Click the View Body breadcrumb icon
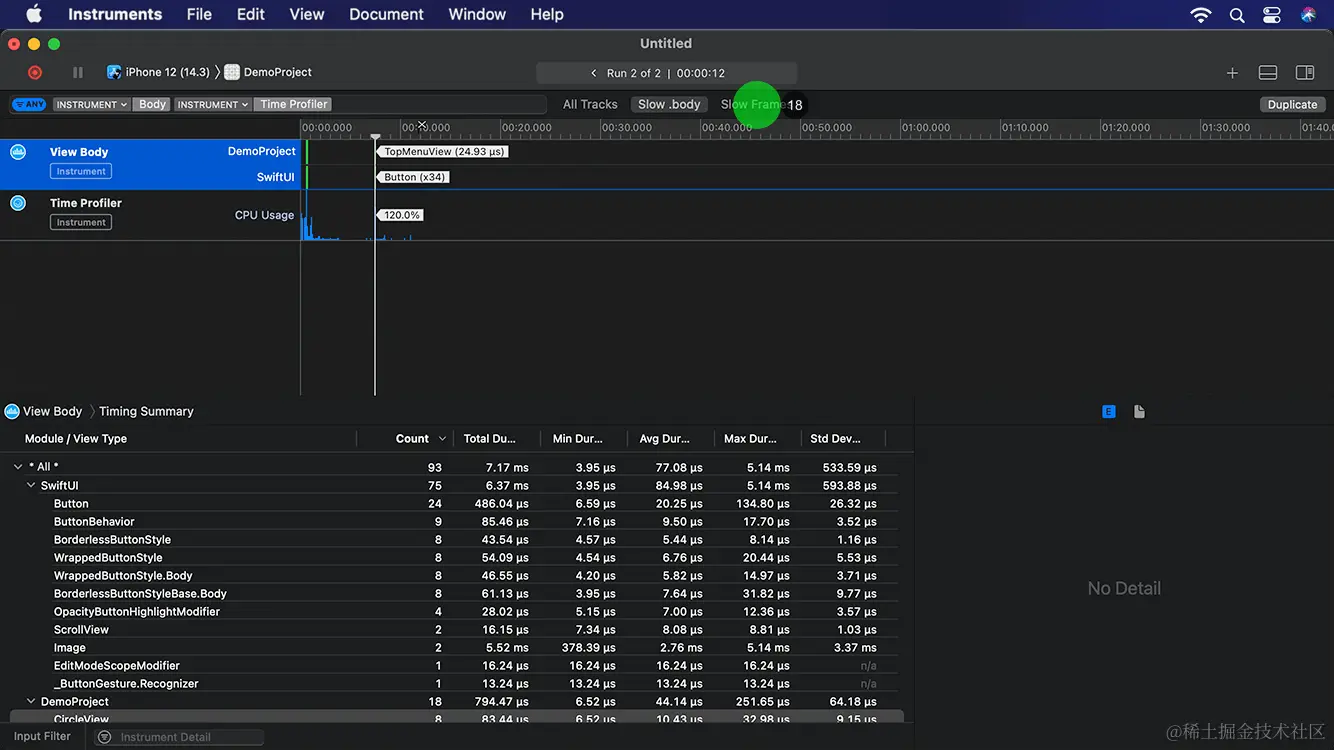1334x750 pixels. pyautogui.click(x=12, y=411)
